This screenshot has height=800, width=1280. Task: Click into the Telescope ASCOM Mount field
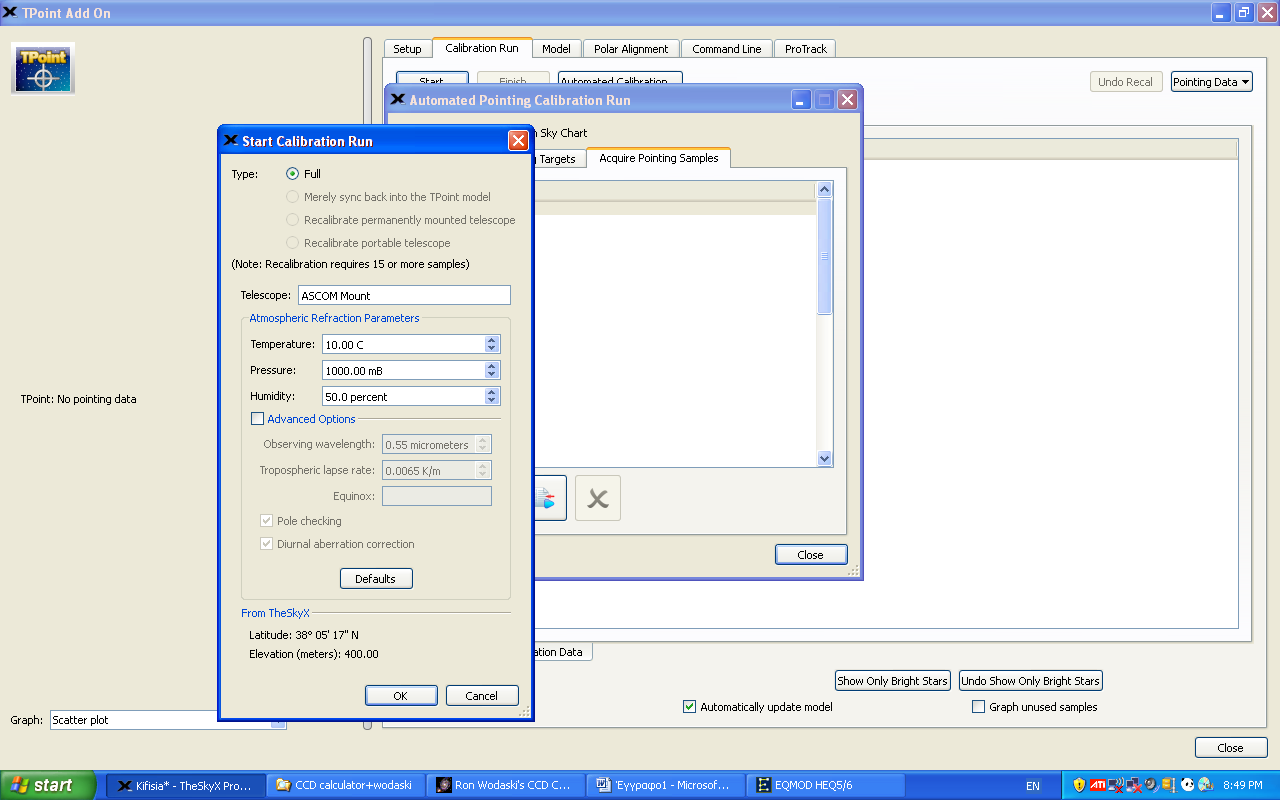(404, 295)
